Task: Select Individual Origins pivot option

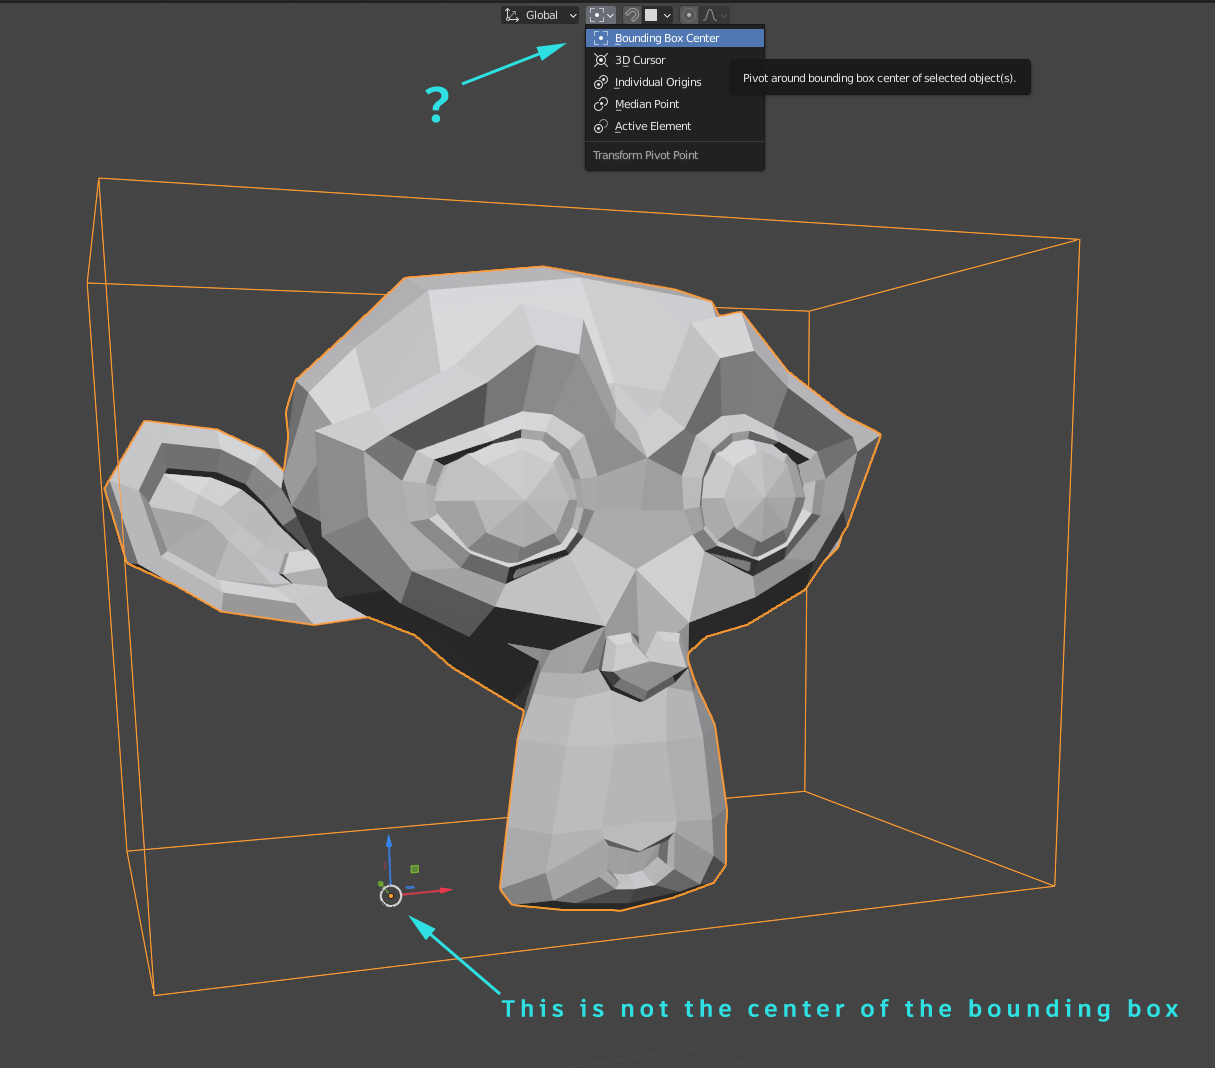Action: point(675,82)
